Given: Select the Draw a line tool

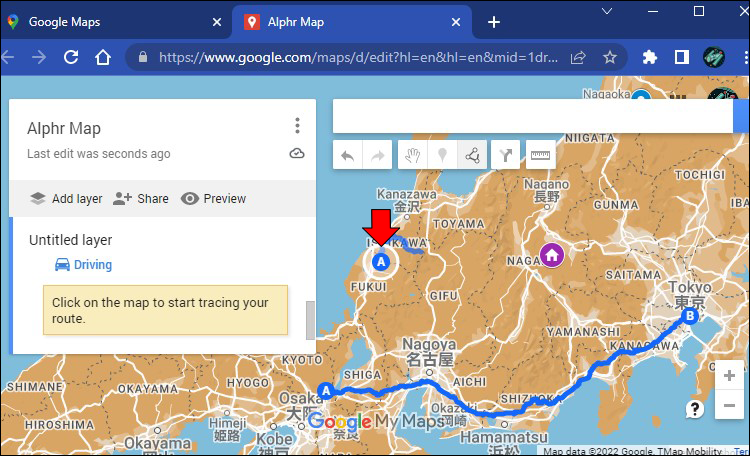Looking at the screenshot, I should (472, 155).
